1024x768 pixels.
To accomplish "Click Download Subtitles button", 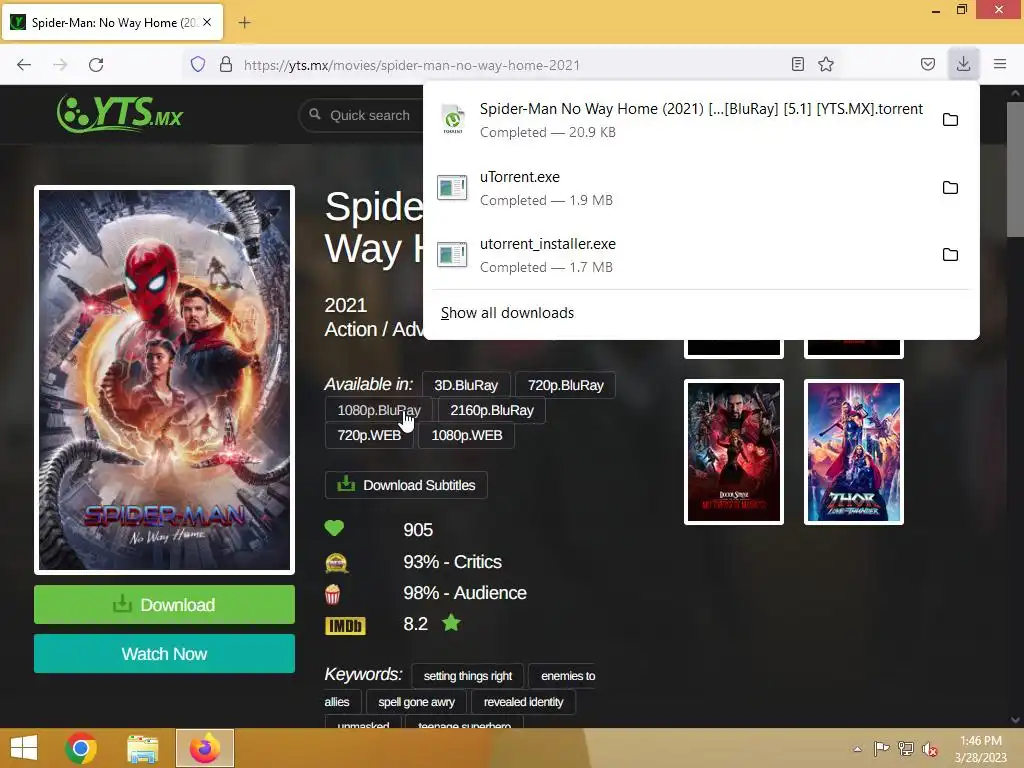I will coord(406,485).
